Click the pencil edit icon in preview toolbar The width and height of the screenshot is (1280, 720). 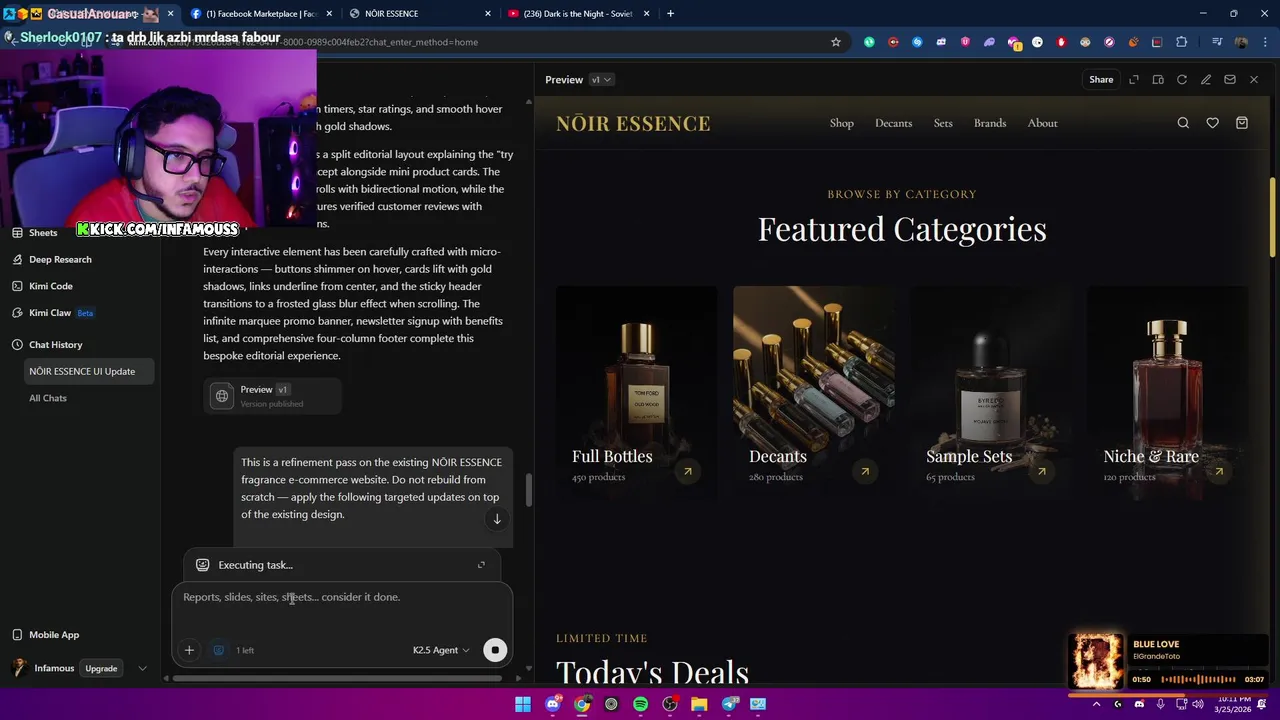(x=1206, y=80)
